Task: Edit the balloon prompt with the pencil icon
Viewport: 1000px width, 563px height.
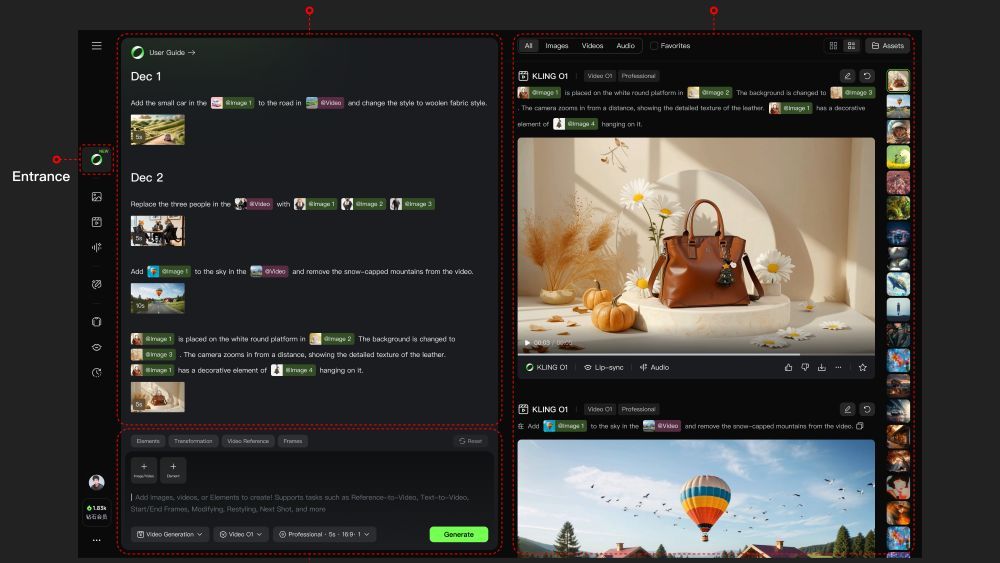Action: point(848,409)
